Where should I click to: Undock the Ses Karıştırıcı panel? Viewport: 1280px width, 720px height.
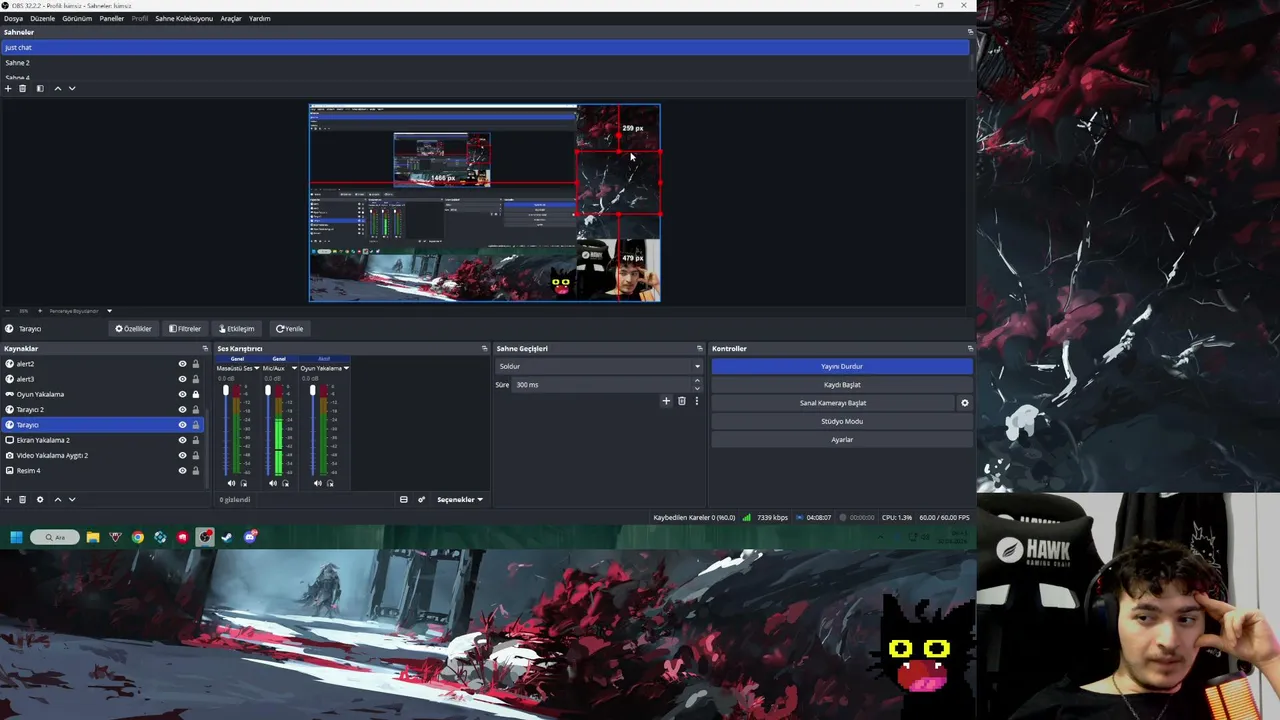(x=485, y=349)
